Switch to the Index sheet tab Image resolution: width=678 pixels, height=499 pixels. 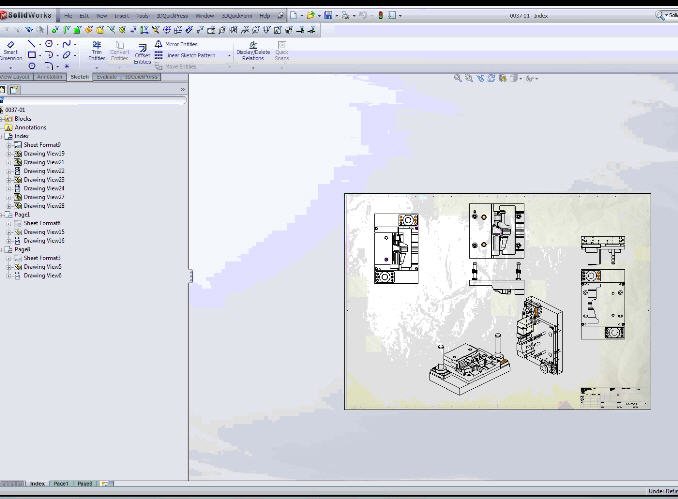pyautogui.click(x=38, y=484)
